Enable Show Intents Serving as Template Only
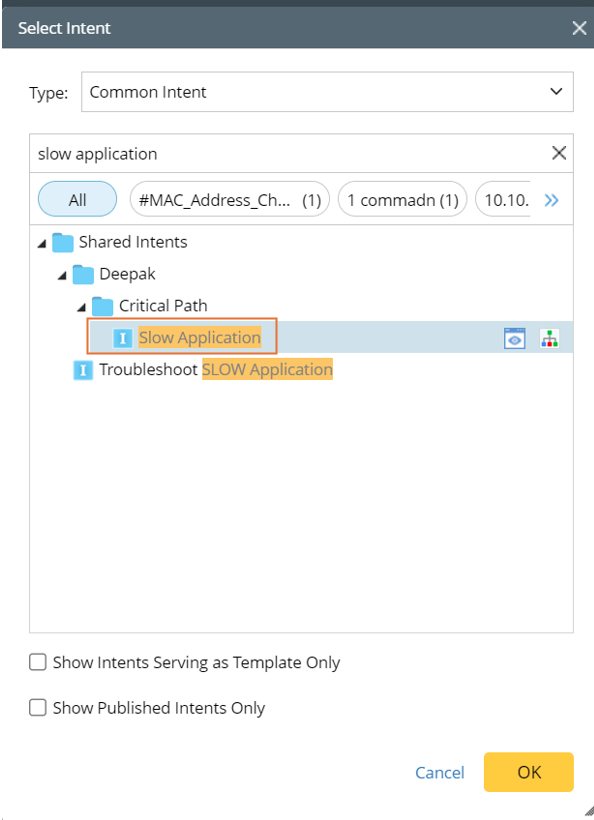 38,662
